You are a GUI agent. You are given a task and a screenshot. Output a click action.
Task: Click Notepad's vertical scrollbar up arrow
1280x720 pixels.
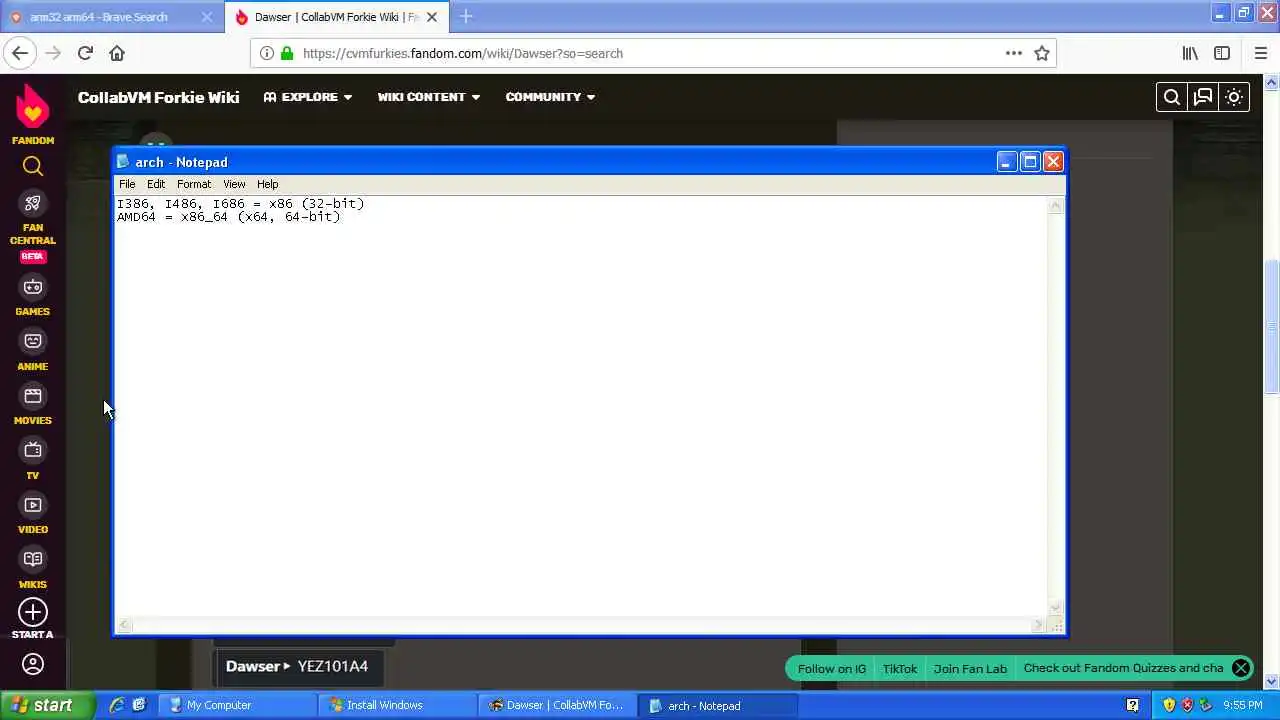1055,205
